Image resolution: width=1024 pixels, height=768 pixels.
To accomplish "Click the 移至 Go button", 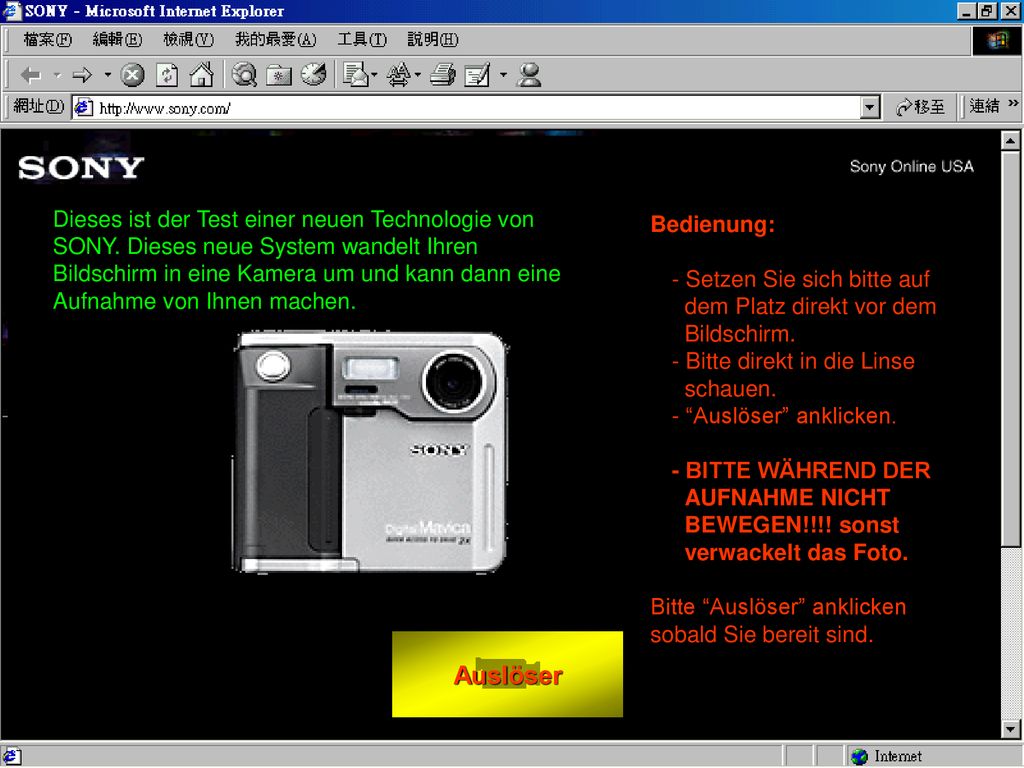I will click(x=920, y=107).
